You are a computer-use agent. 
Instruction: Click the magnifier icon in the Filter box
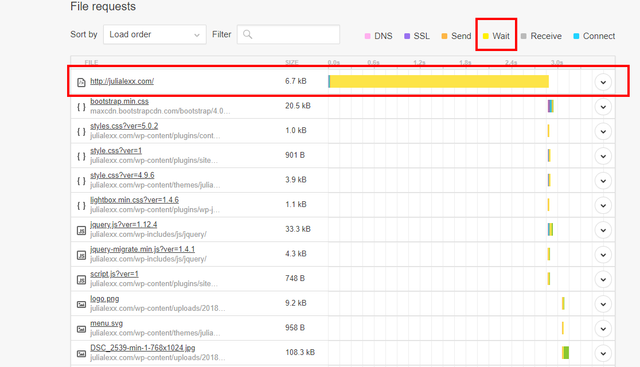pos(247,35)
